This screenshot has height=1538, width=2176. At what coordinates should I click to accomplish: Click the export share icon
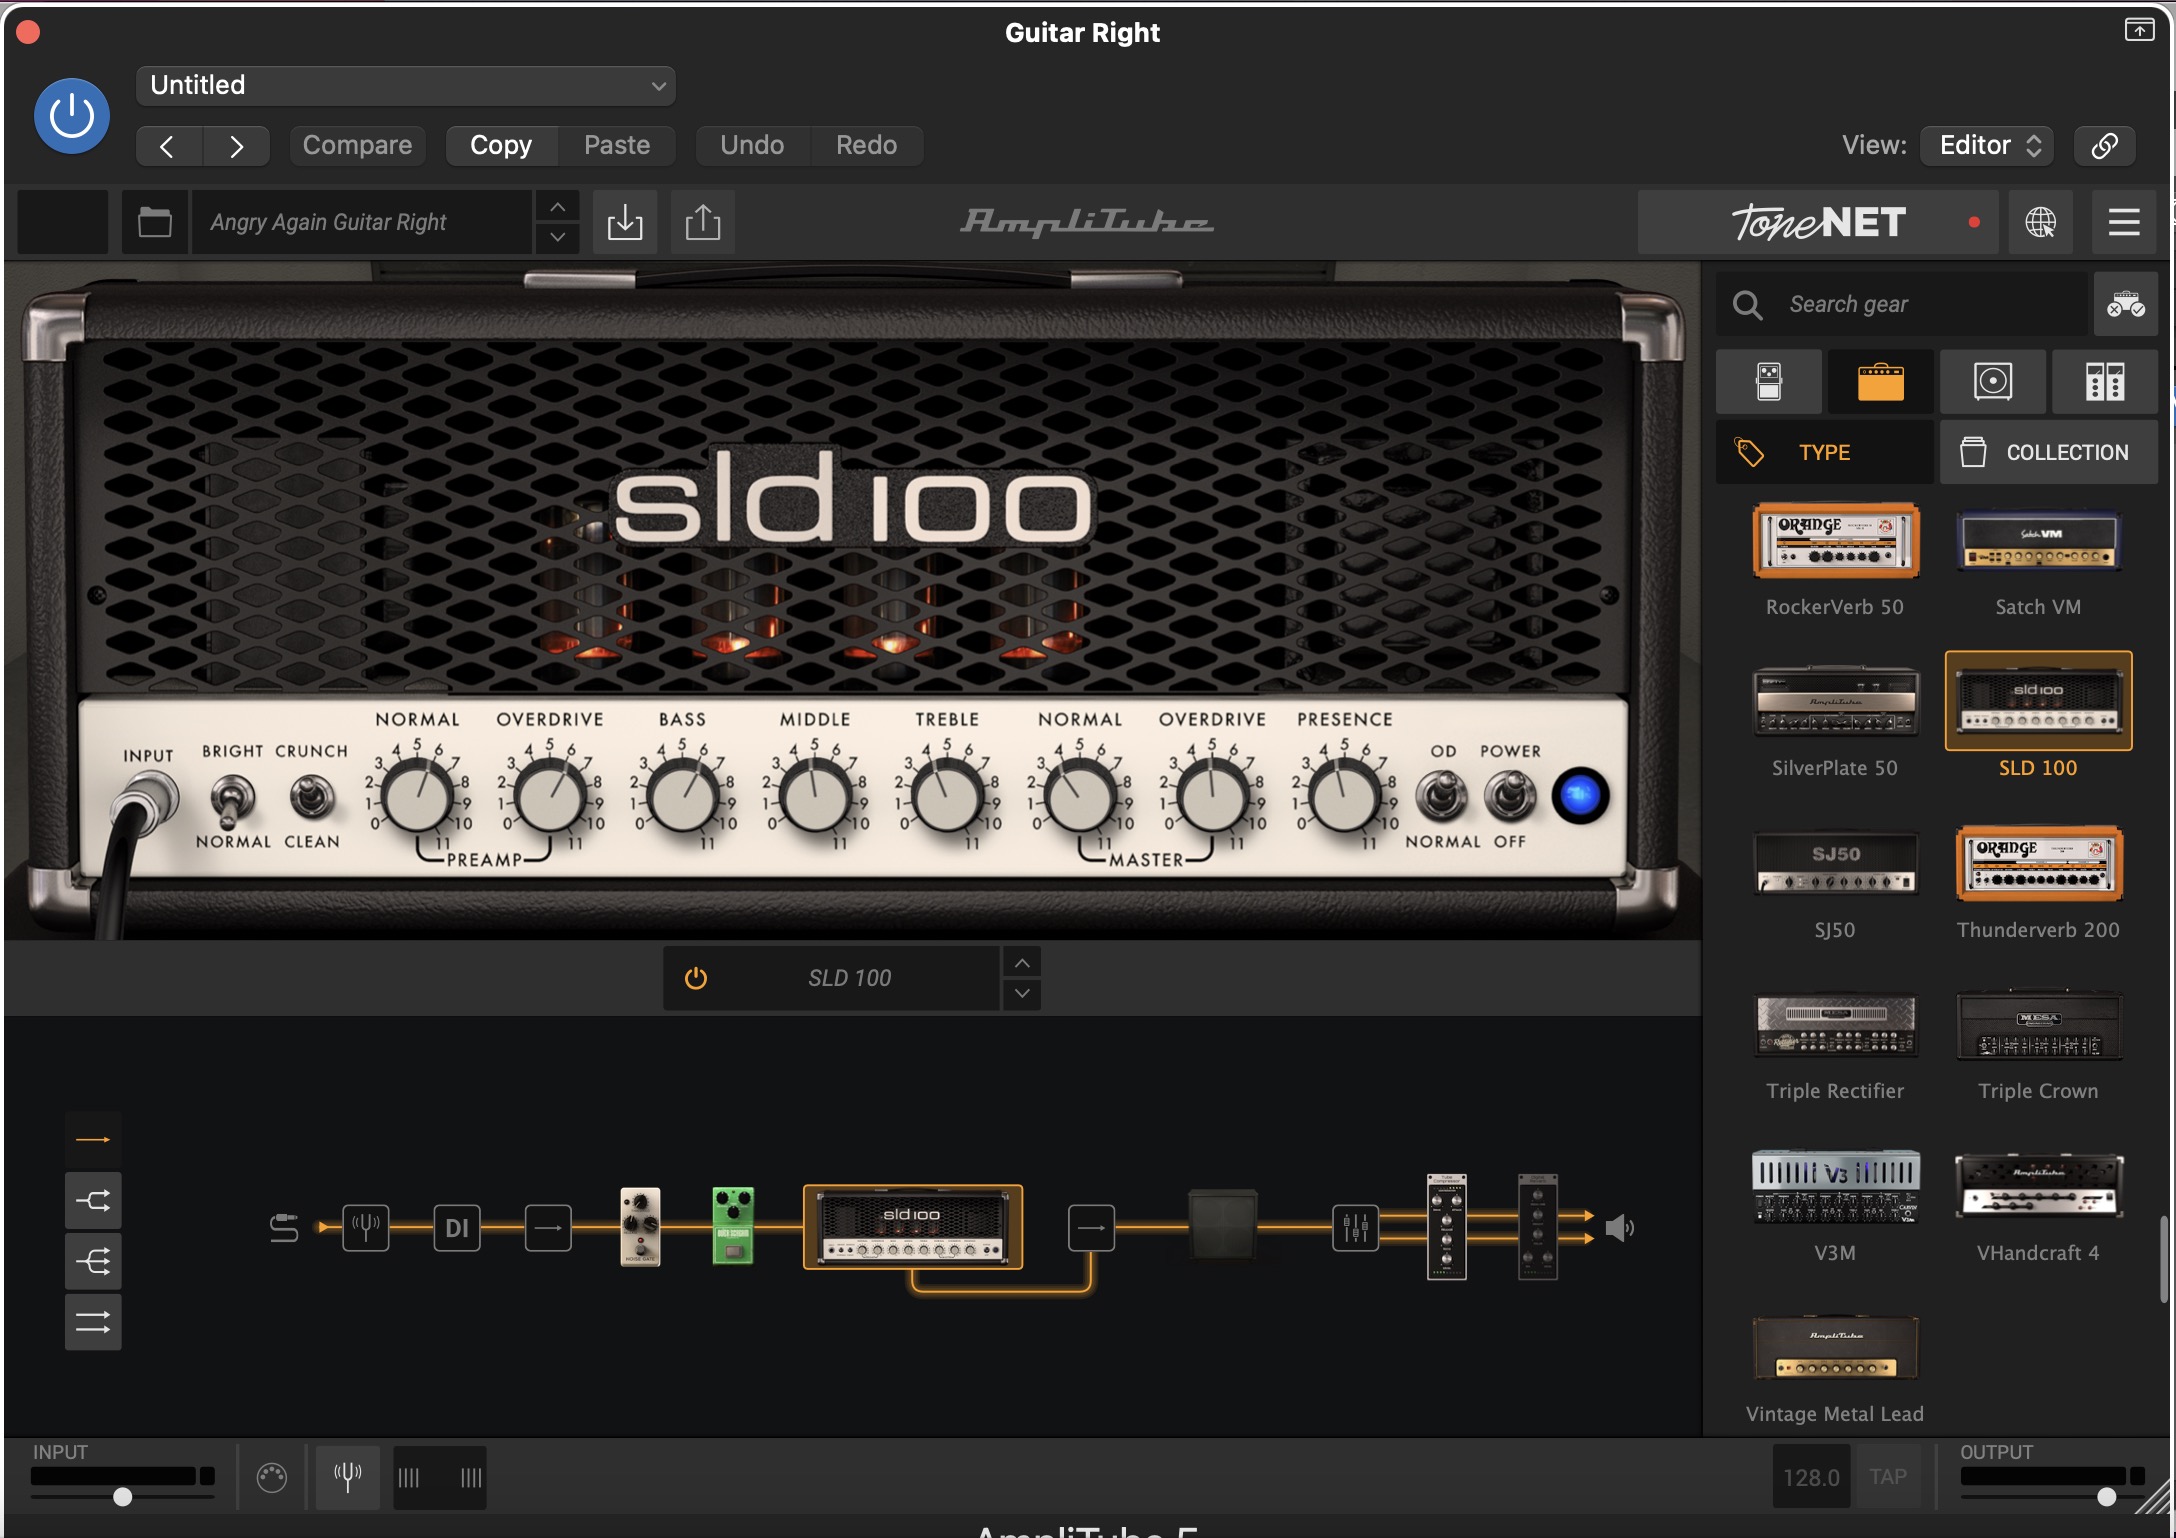coord(703,222)
